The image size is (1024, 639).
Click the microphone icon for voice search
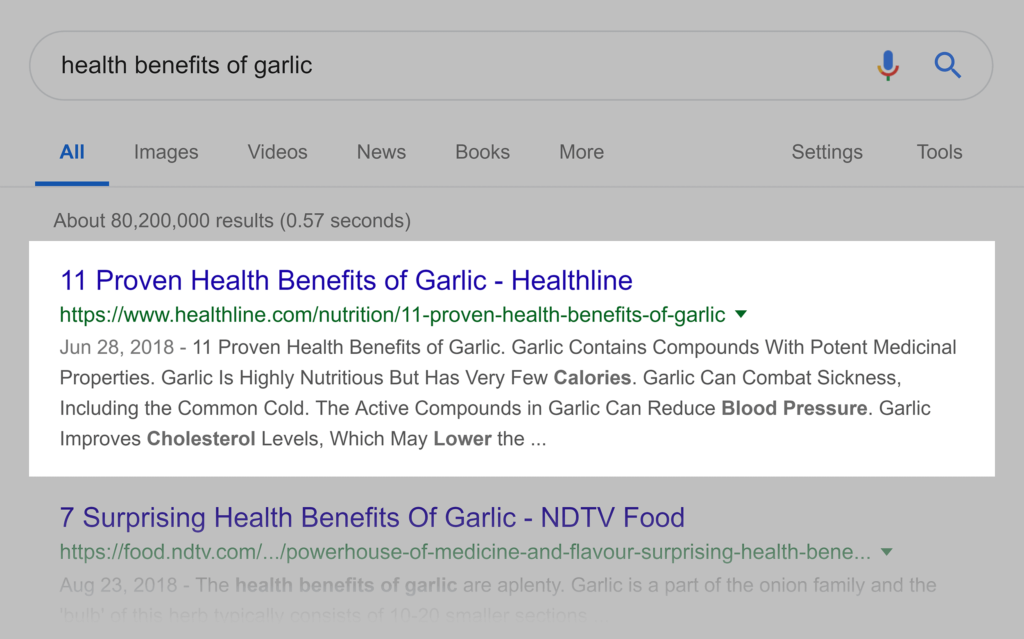tap(888, 65)
